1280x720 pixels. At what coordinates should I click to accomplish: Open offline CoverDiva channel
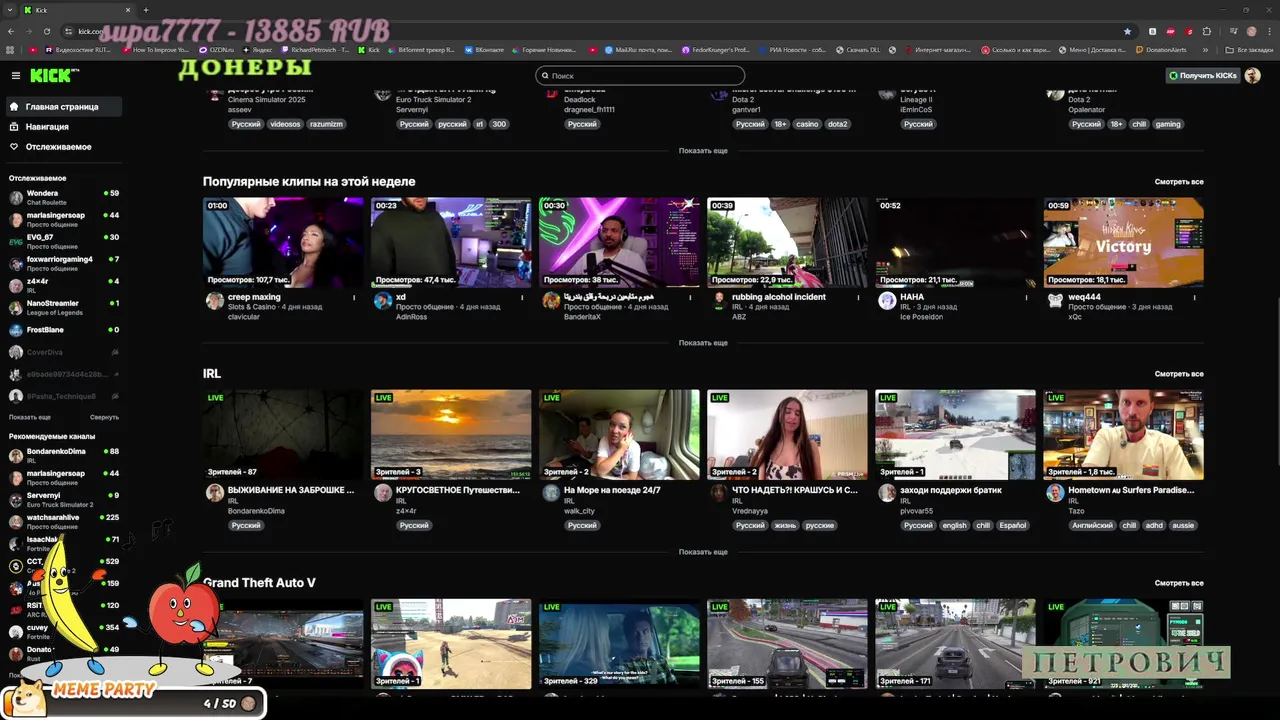pyautogui.click(x=64, y=352)
